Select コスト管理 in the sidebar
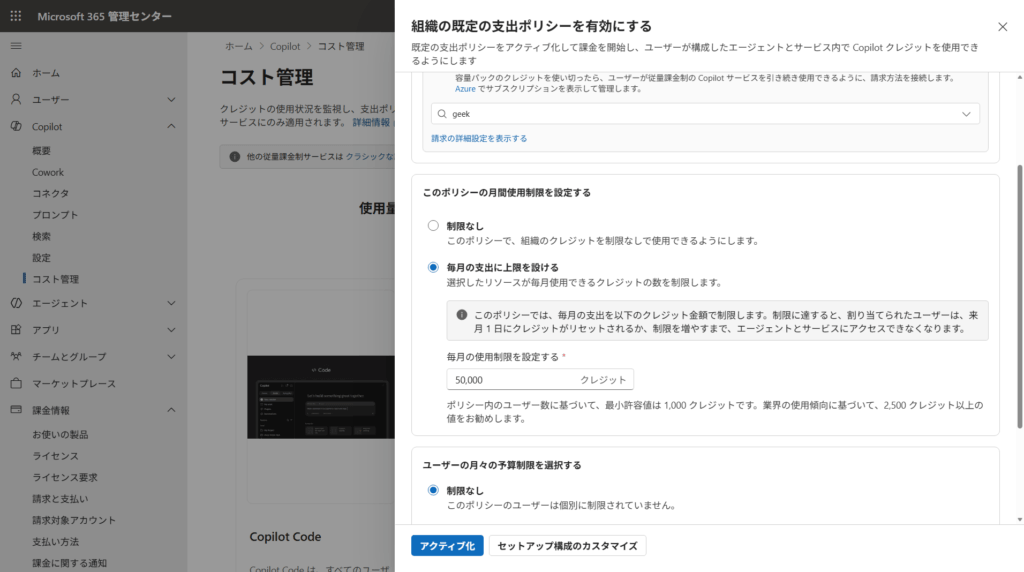Screen dimensions: 1024x572 tap(56, 279)
